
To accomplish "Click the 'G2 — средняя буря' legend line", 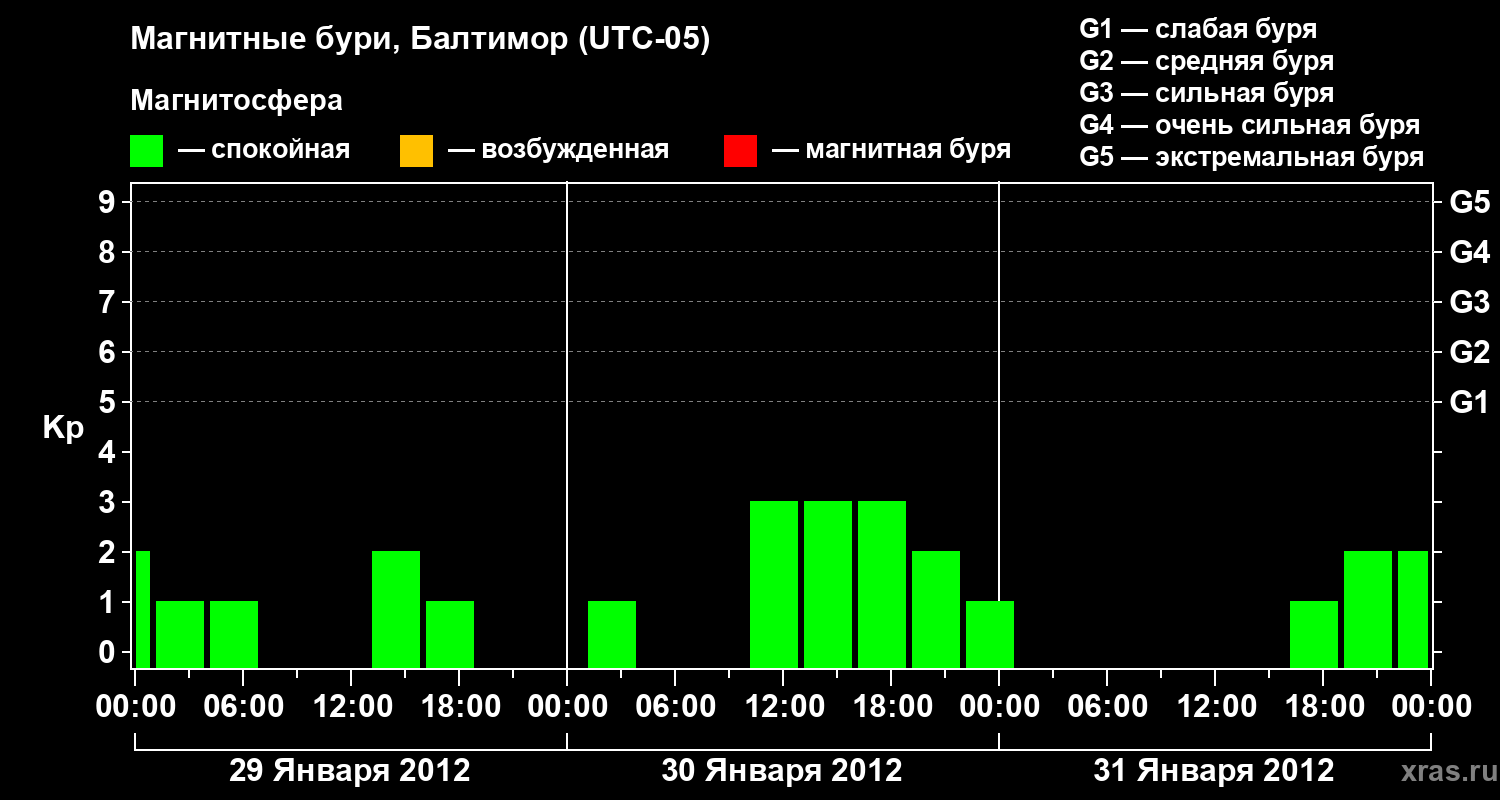I will click(x=1206, y=61).
